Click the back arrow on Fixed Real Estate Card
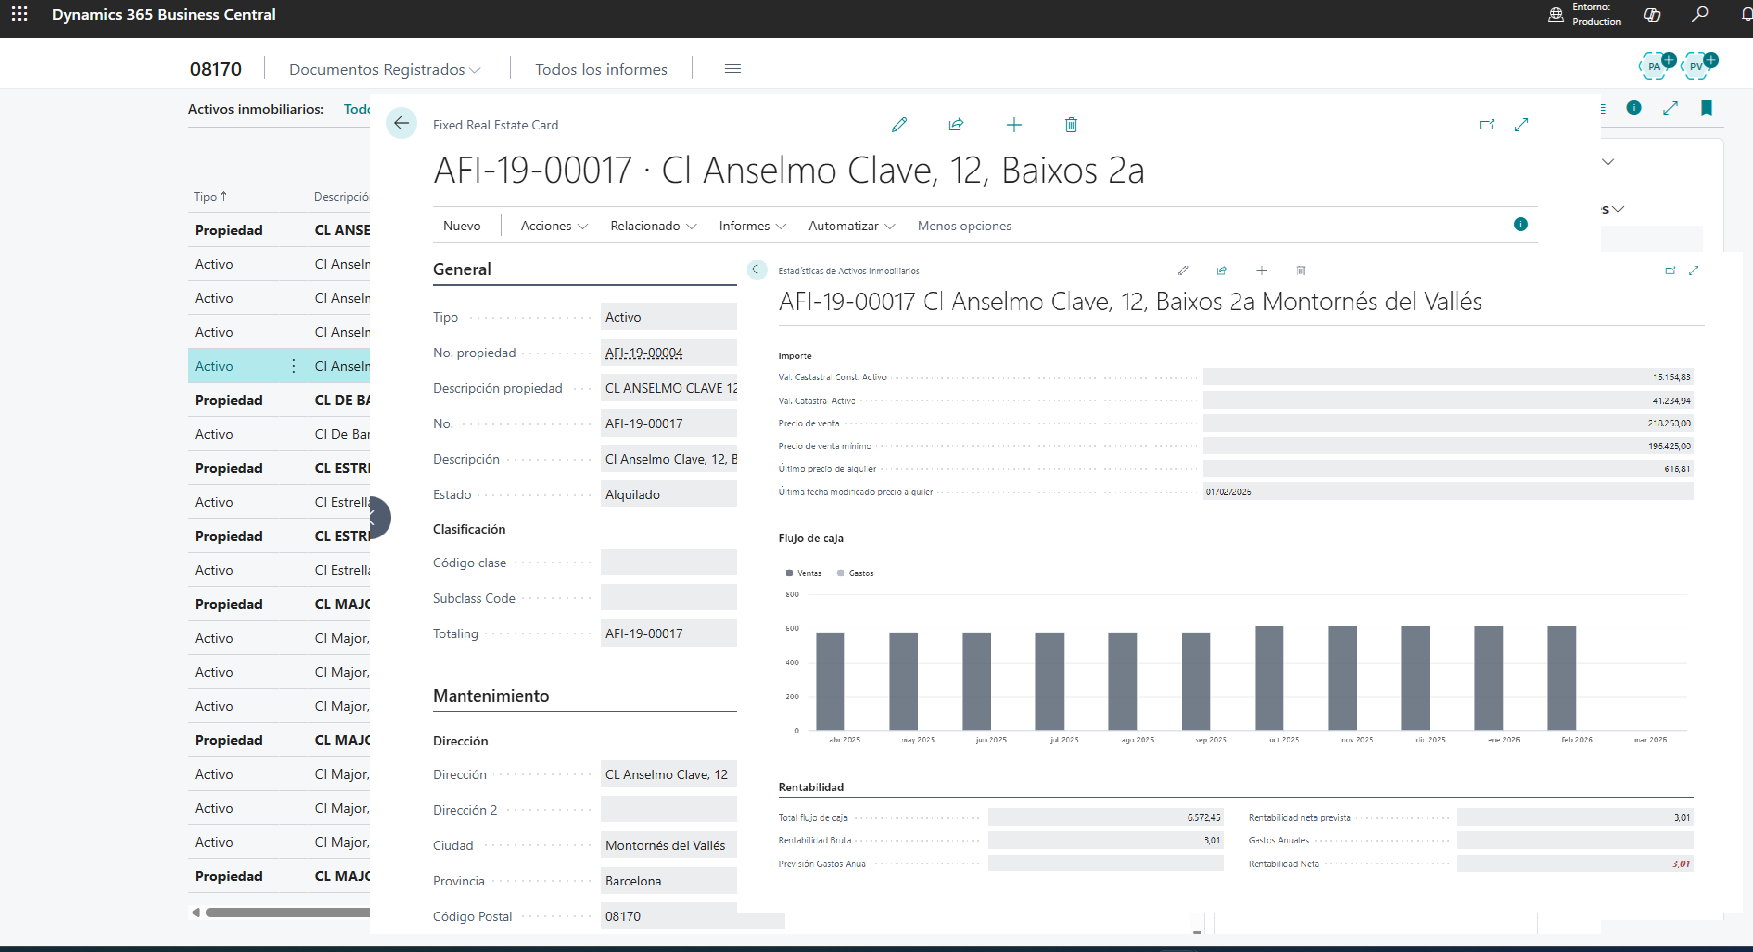 click(401, 123)
